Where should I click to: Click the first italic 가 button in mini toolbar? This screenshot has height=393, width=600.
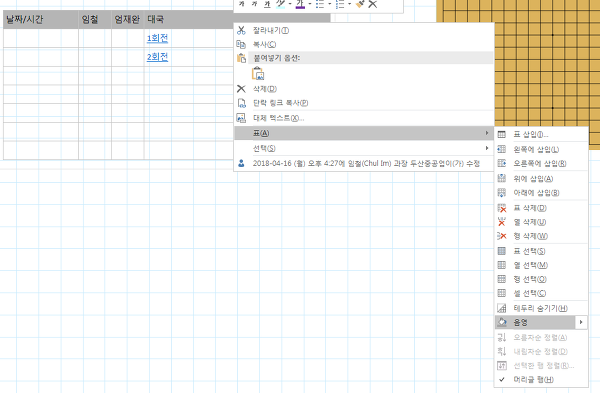click(241, 4)
